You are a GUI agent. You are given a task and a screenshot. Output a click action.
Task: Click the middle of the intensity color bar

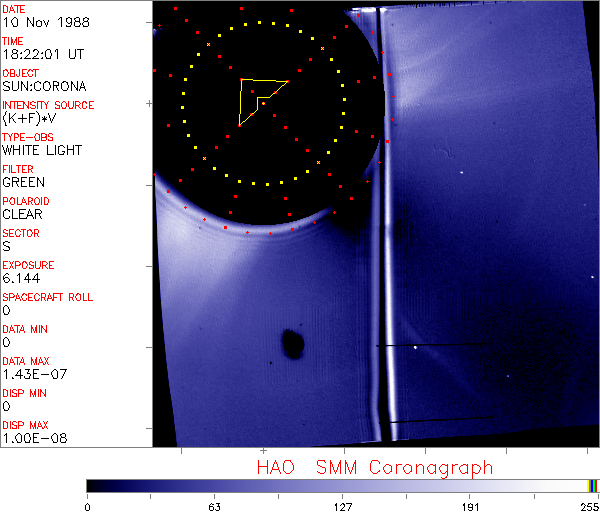[x=340, y=485]
